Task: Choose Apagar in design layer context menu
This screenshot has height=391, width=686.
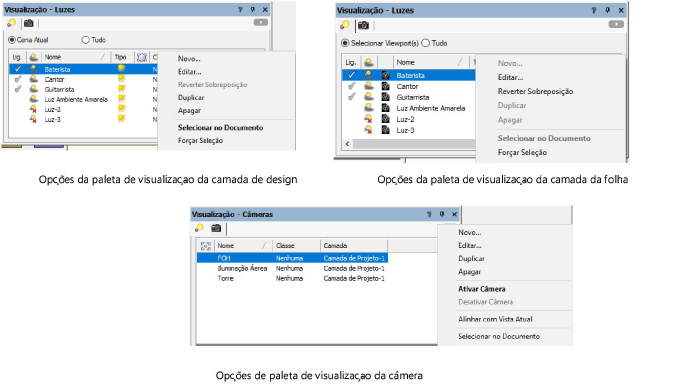Action: point(189,111)
